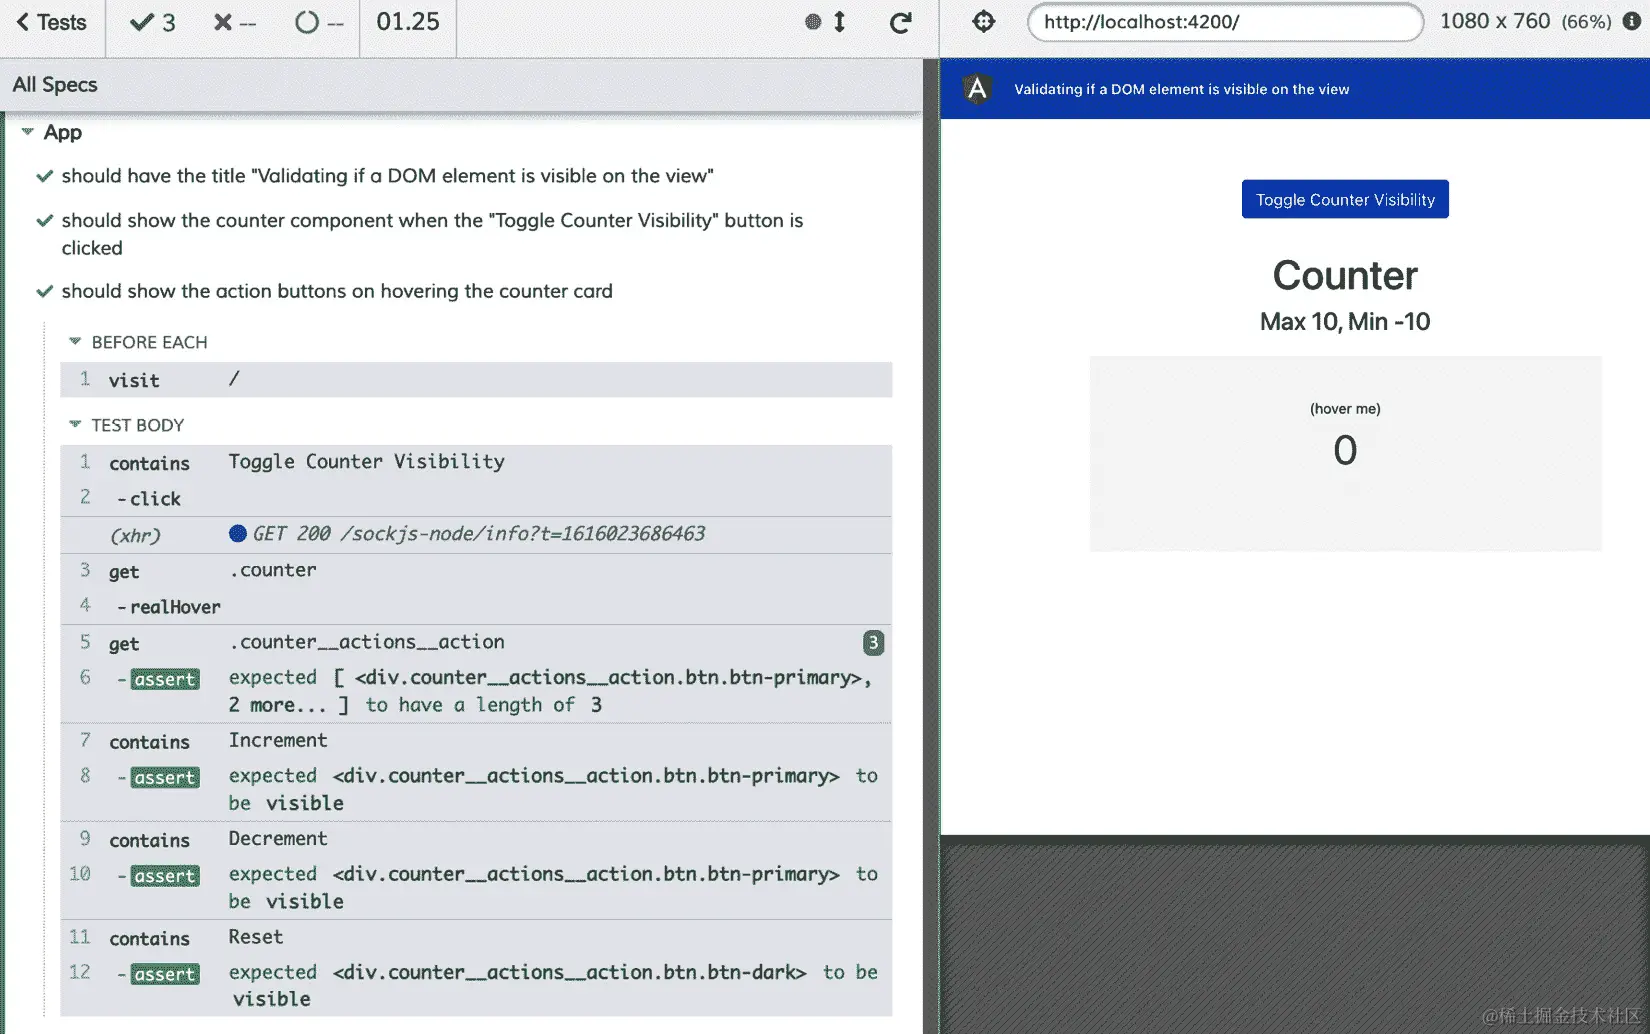This screenshot has width=1650, height=1034.
Task: Click the passed tests checkmark counter
Action: tap(153, 23)
